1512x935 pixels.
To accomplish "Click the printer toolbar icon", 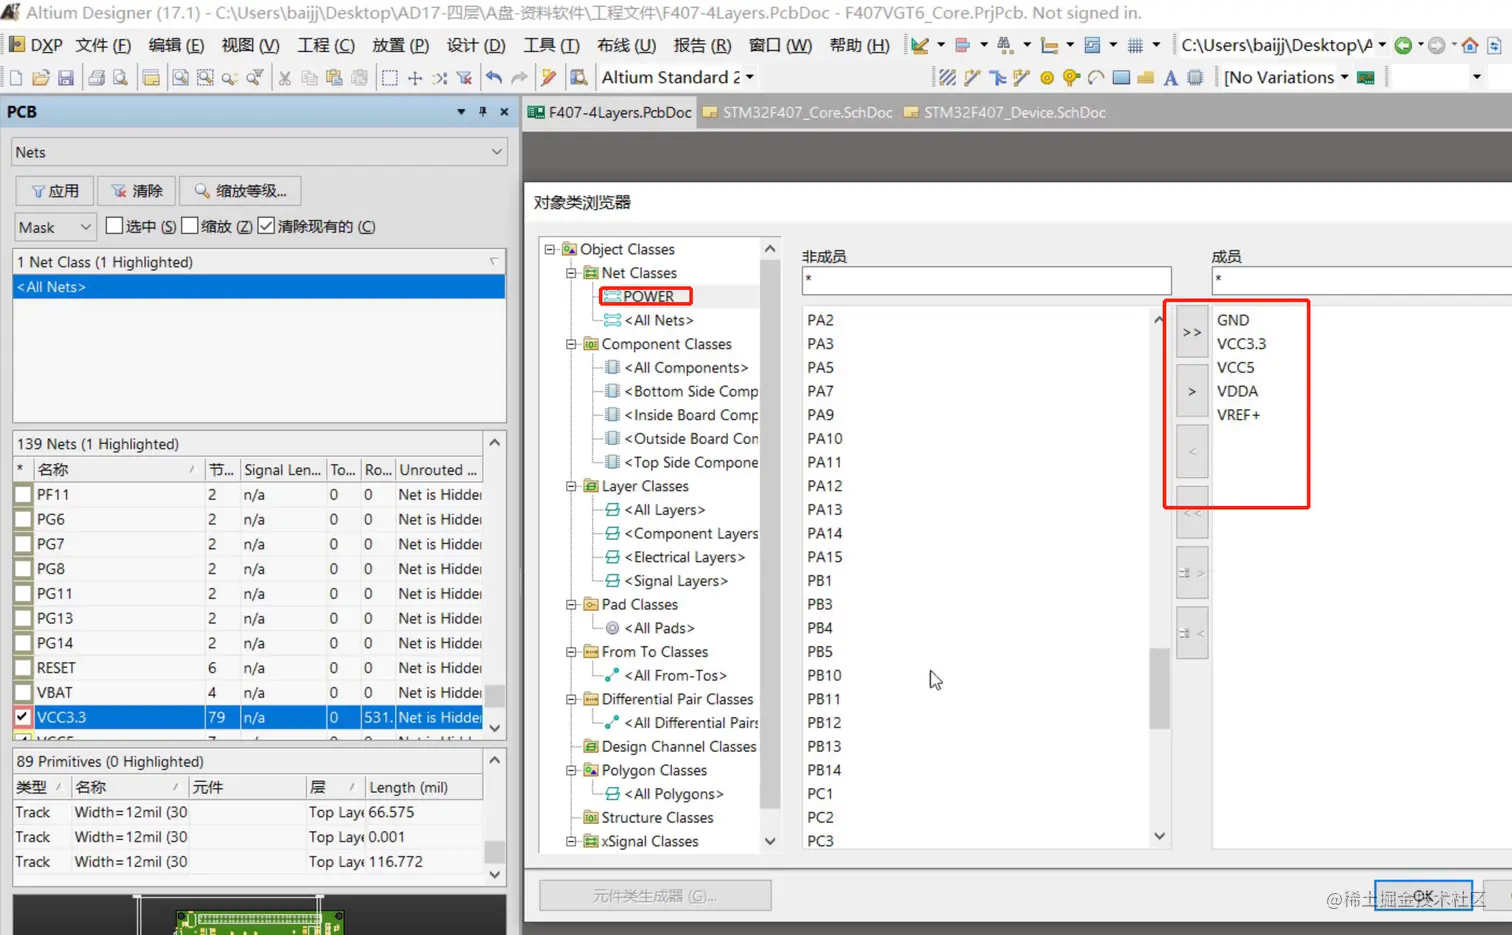I will (x=96, y=78).
